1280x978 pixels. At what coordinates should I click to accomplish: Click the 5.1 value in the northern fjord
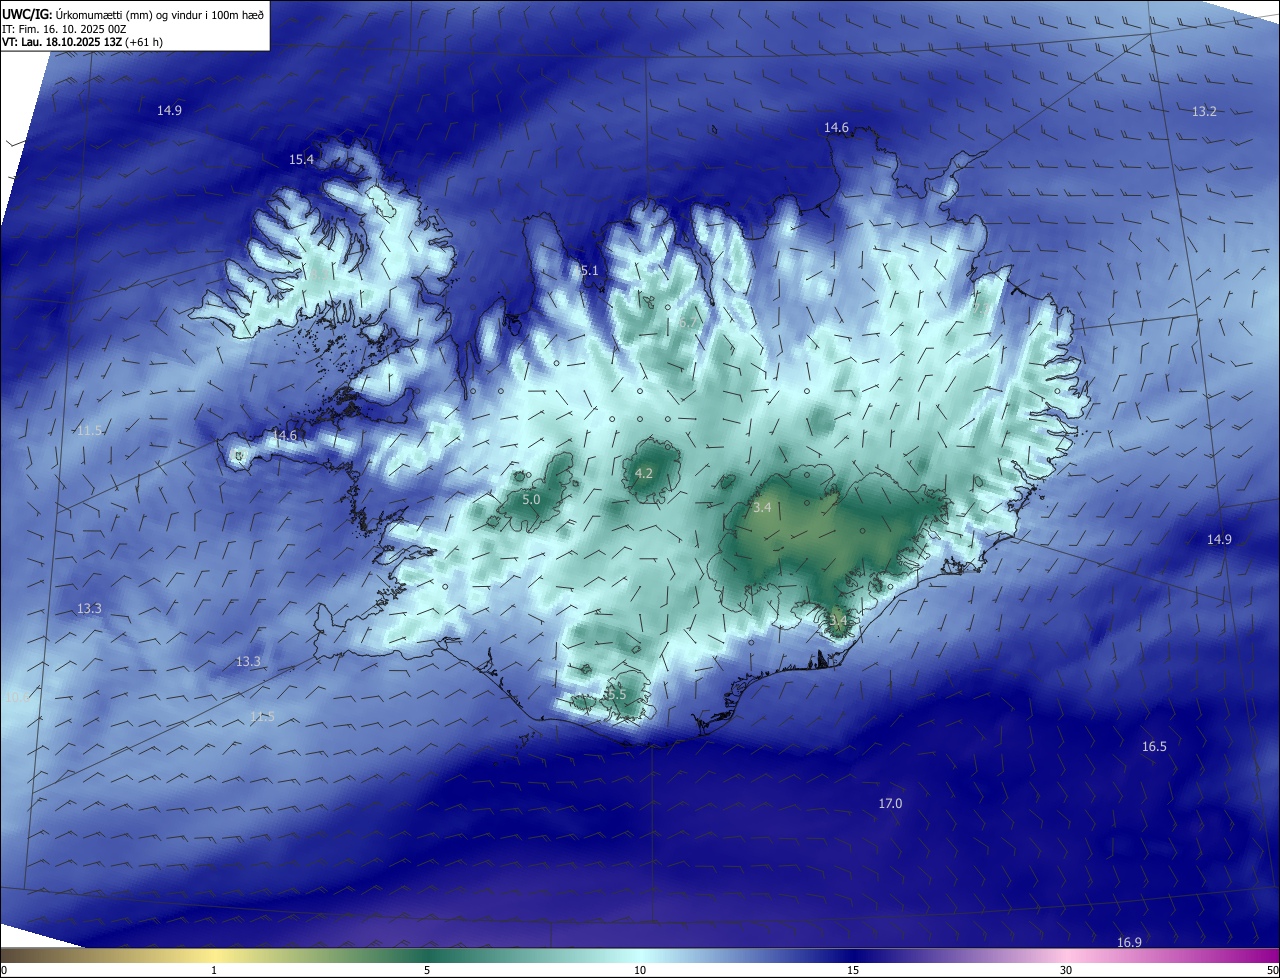click(589, 271)
